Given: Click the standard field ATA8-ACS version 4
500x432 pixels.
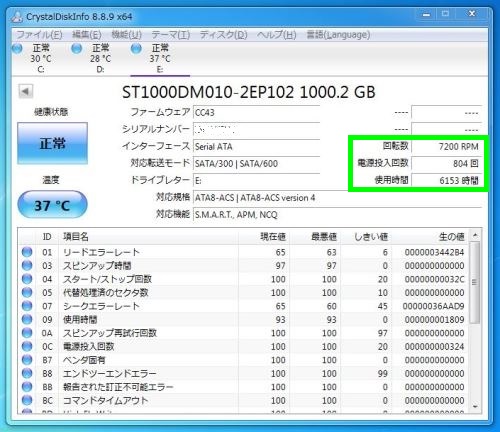Looking at the screenshot, I should click(x=337, y=198).
